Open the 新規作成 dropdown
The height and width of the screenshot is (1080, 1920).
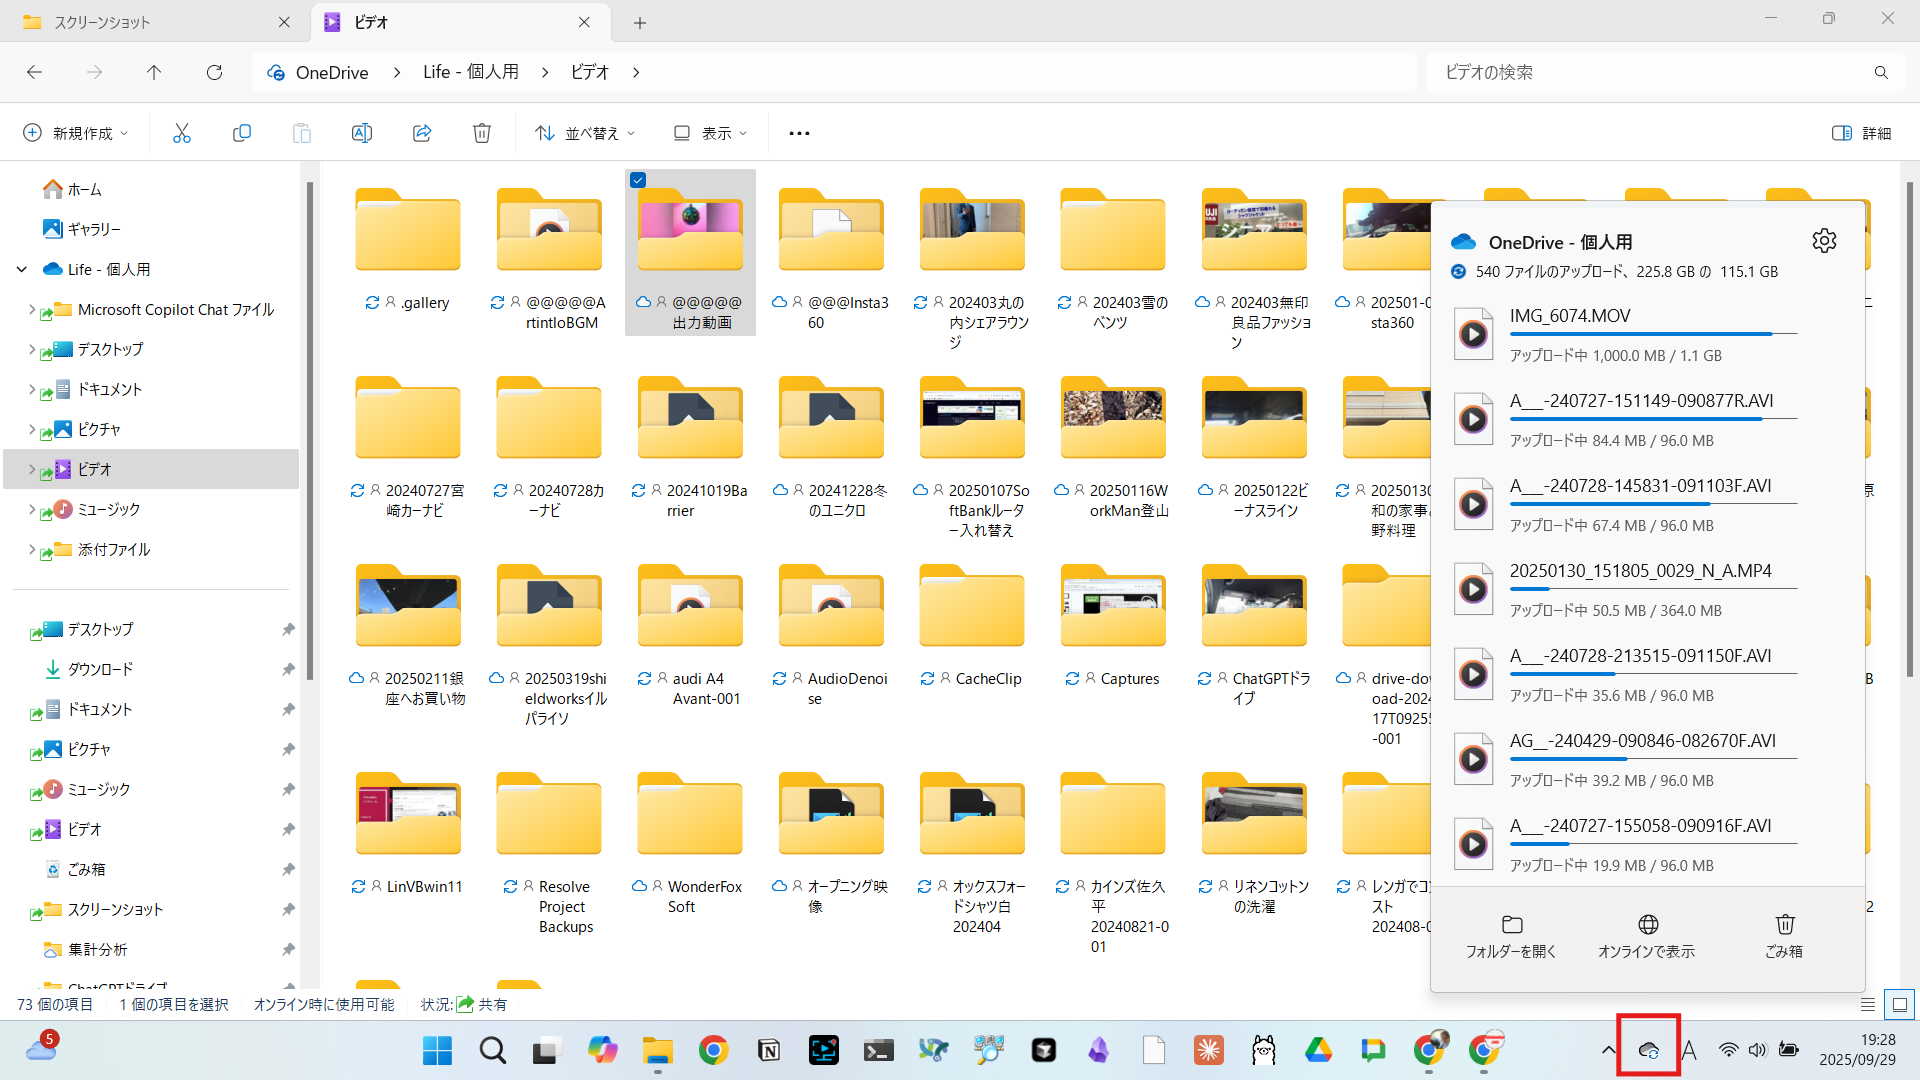tap(76, 133)
